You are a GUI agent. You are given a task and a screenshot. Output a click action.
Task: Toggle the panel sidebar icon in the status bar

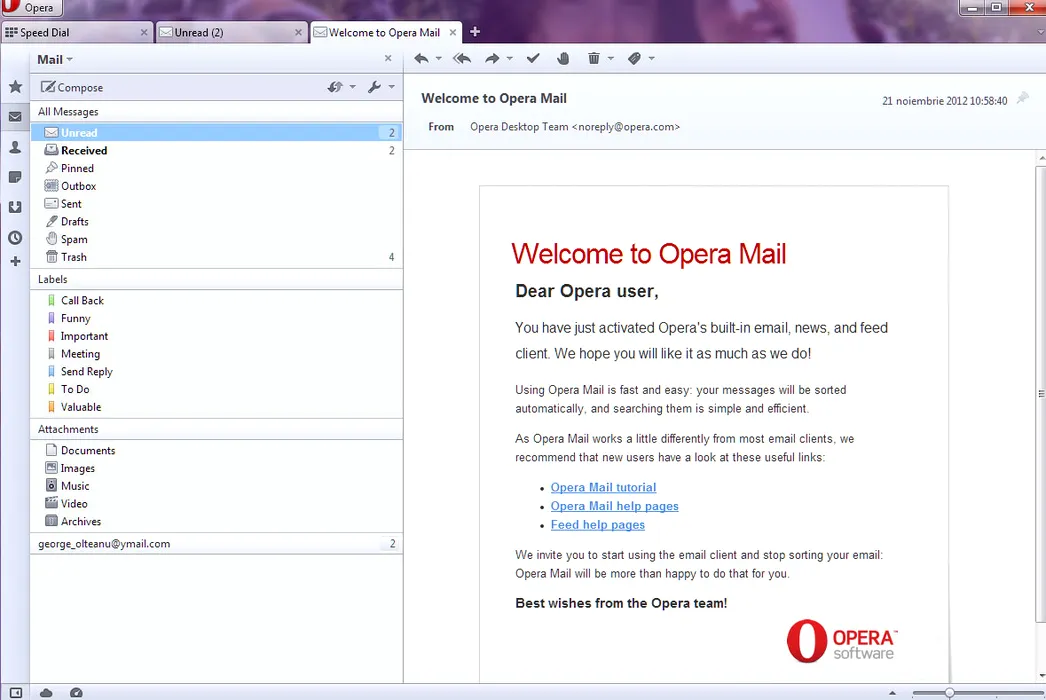[16, 693]
